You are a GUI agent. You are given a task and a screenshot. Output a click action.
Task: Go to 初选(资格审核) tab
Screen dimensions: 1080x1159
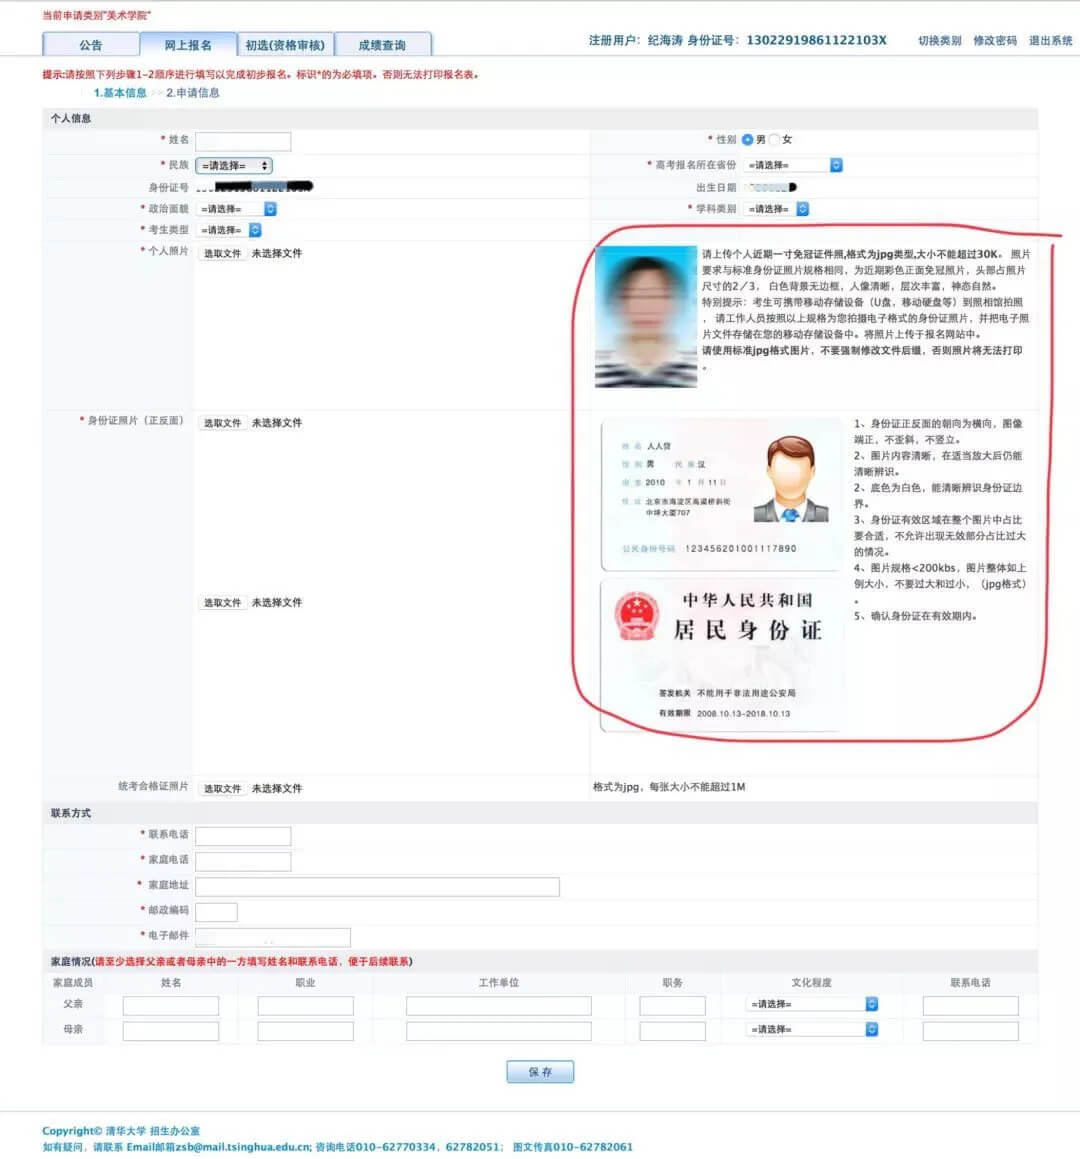pos(285,45)
